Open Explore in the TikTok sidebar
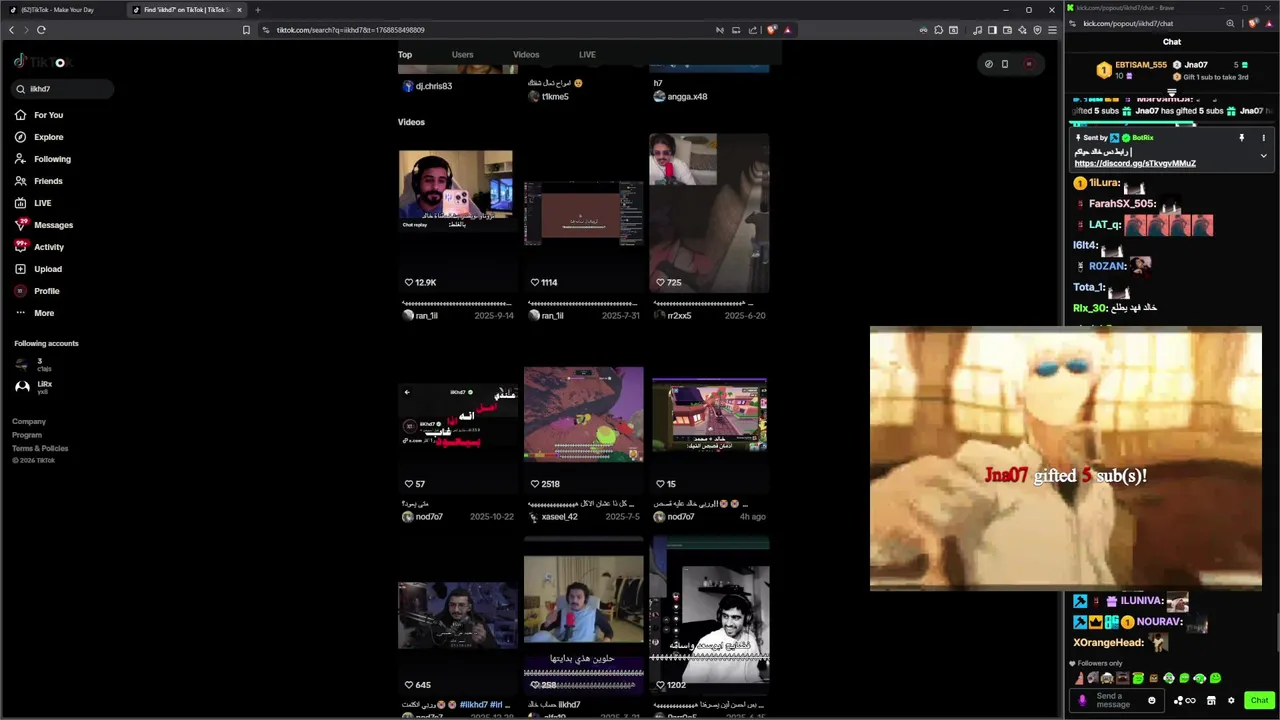This screenshot has height=720, width=1280. click(x=40, y=137)
